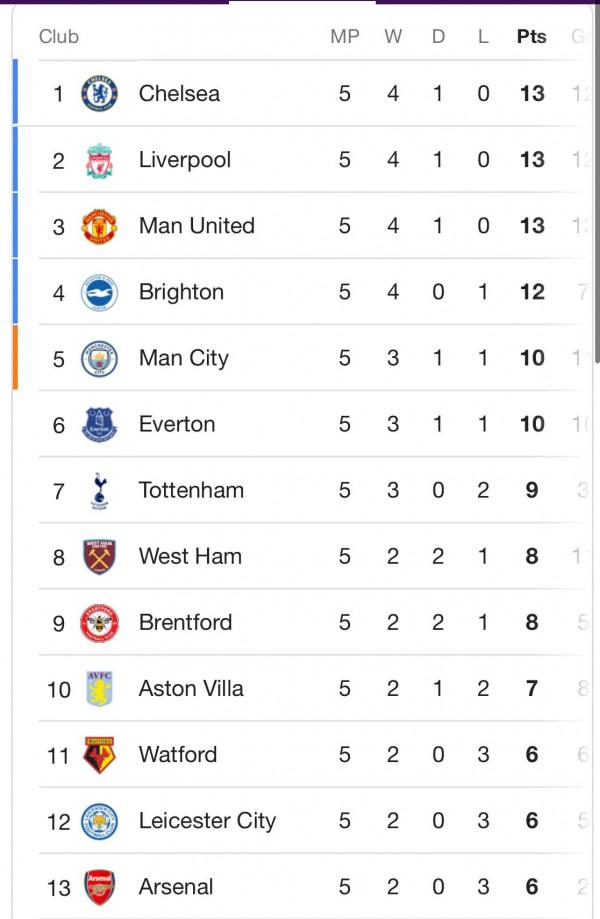Click the Liverpool club crest icon

coord(99,160)
